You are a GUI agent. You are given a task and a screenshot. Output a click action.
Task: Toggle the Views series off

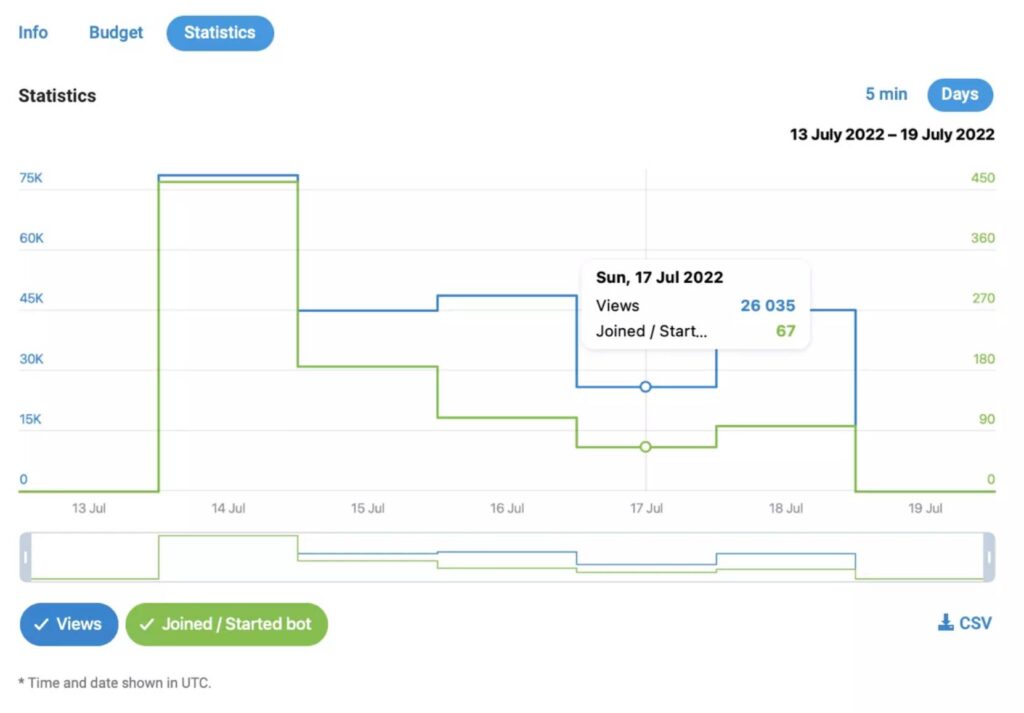point(69,624)
